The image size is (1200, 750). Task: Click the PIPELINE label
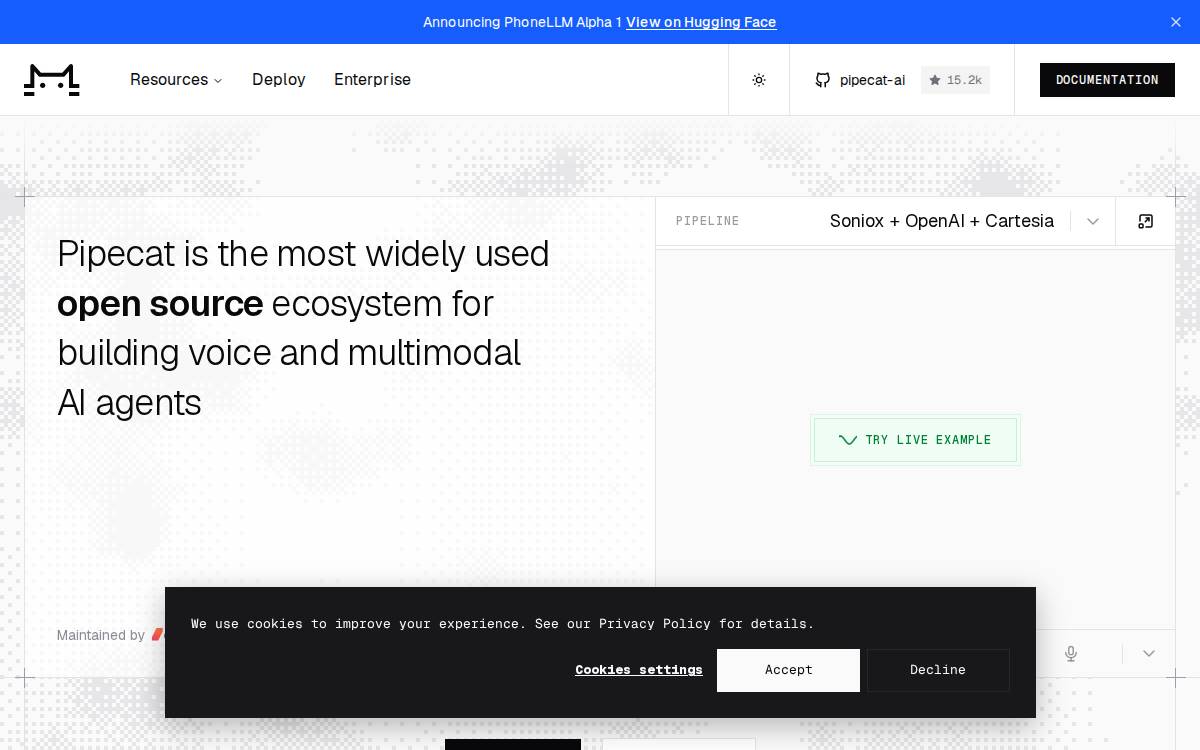click(x=707, y=221)
